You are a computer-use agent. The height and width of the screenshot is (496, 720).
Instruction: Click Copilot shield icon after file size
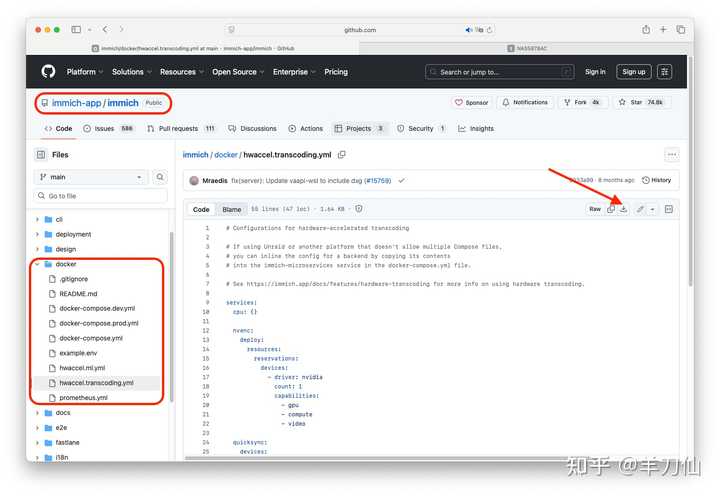359,209
